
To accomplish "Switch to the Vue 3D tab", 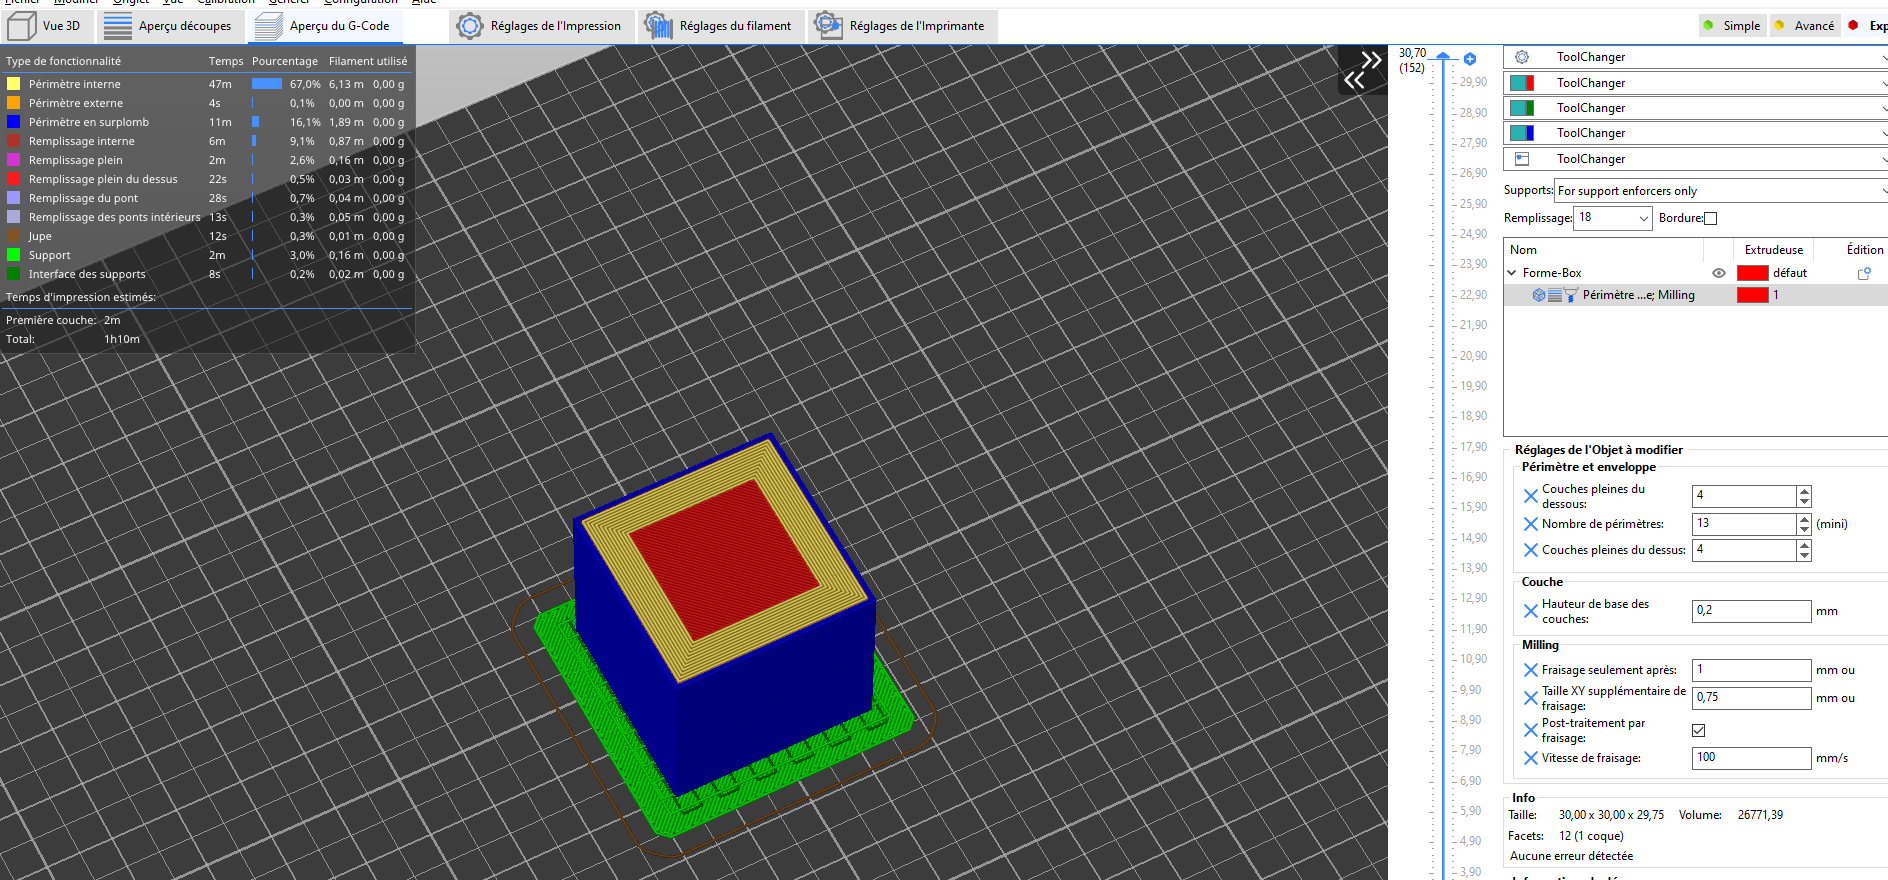I will point(46,26).
